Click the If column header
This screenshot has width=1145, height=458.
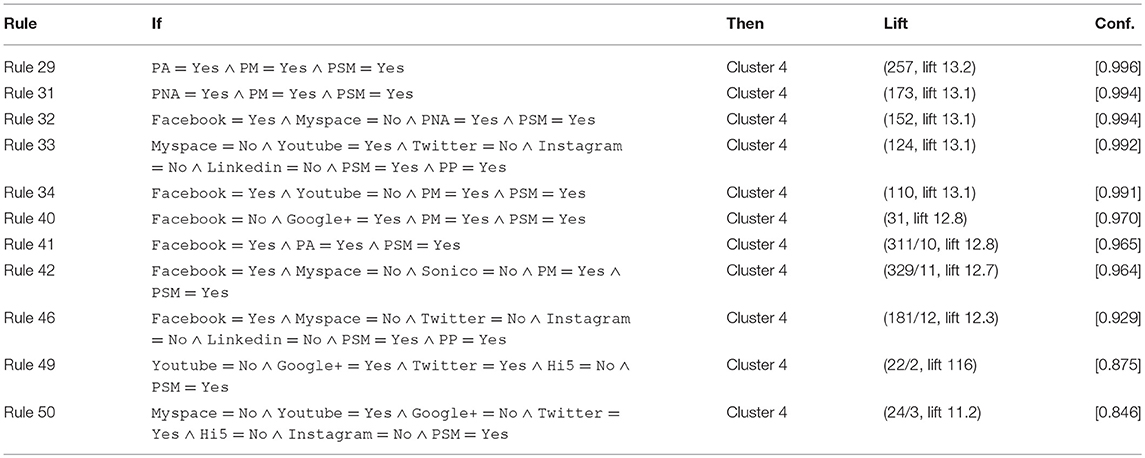[156, 23]
